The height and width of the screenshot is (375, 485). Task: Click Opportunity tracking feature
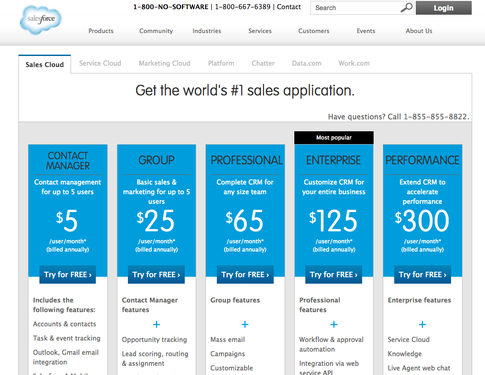click(x=154, y=340)
